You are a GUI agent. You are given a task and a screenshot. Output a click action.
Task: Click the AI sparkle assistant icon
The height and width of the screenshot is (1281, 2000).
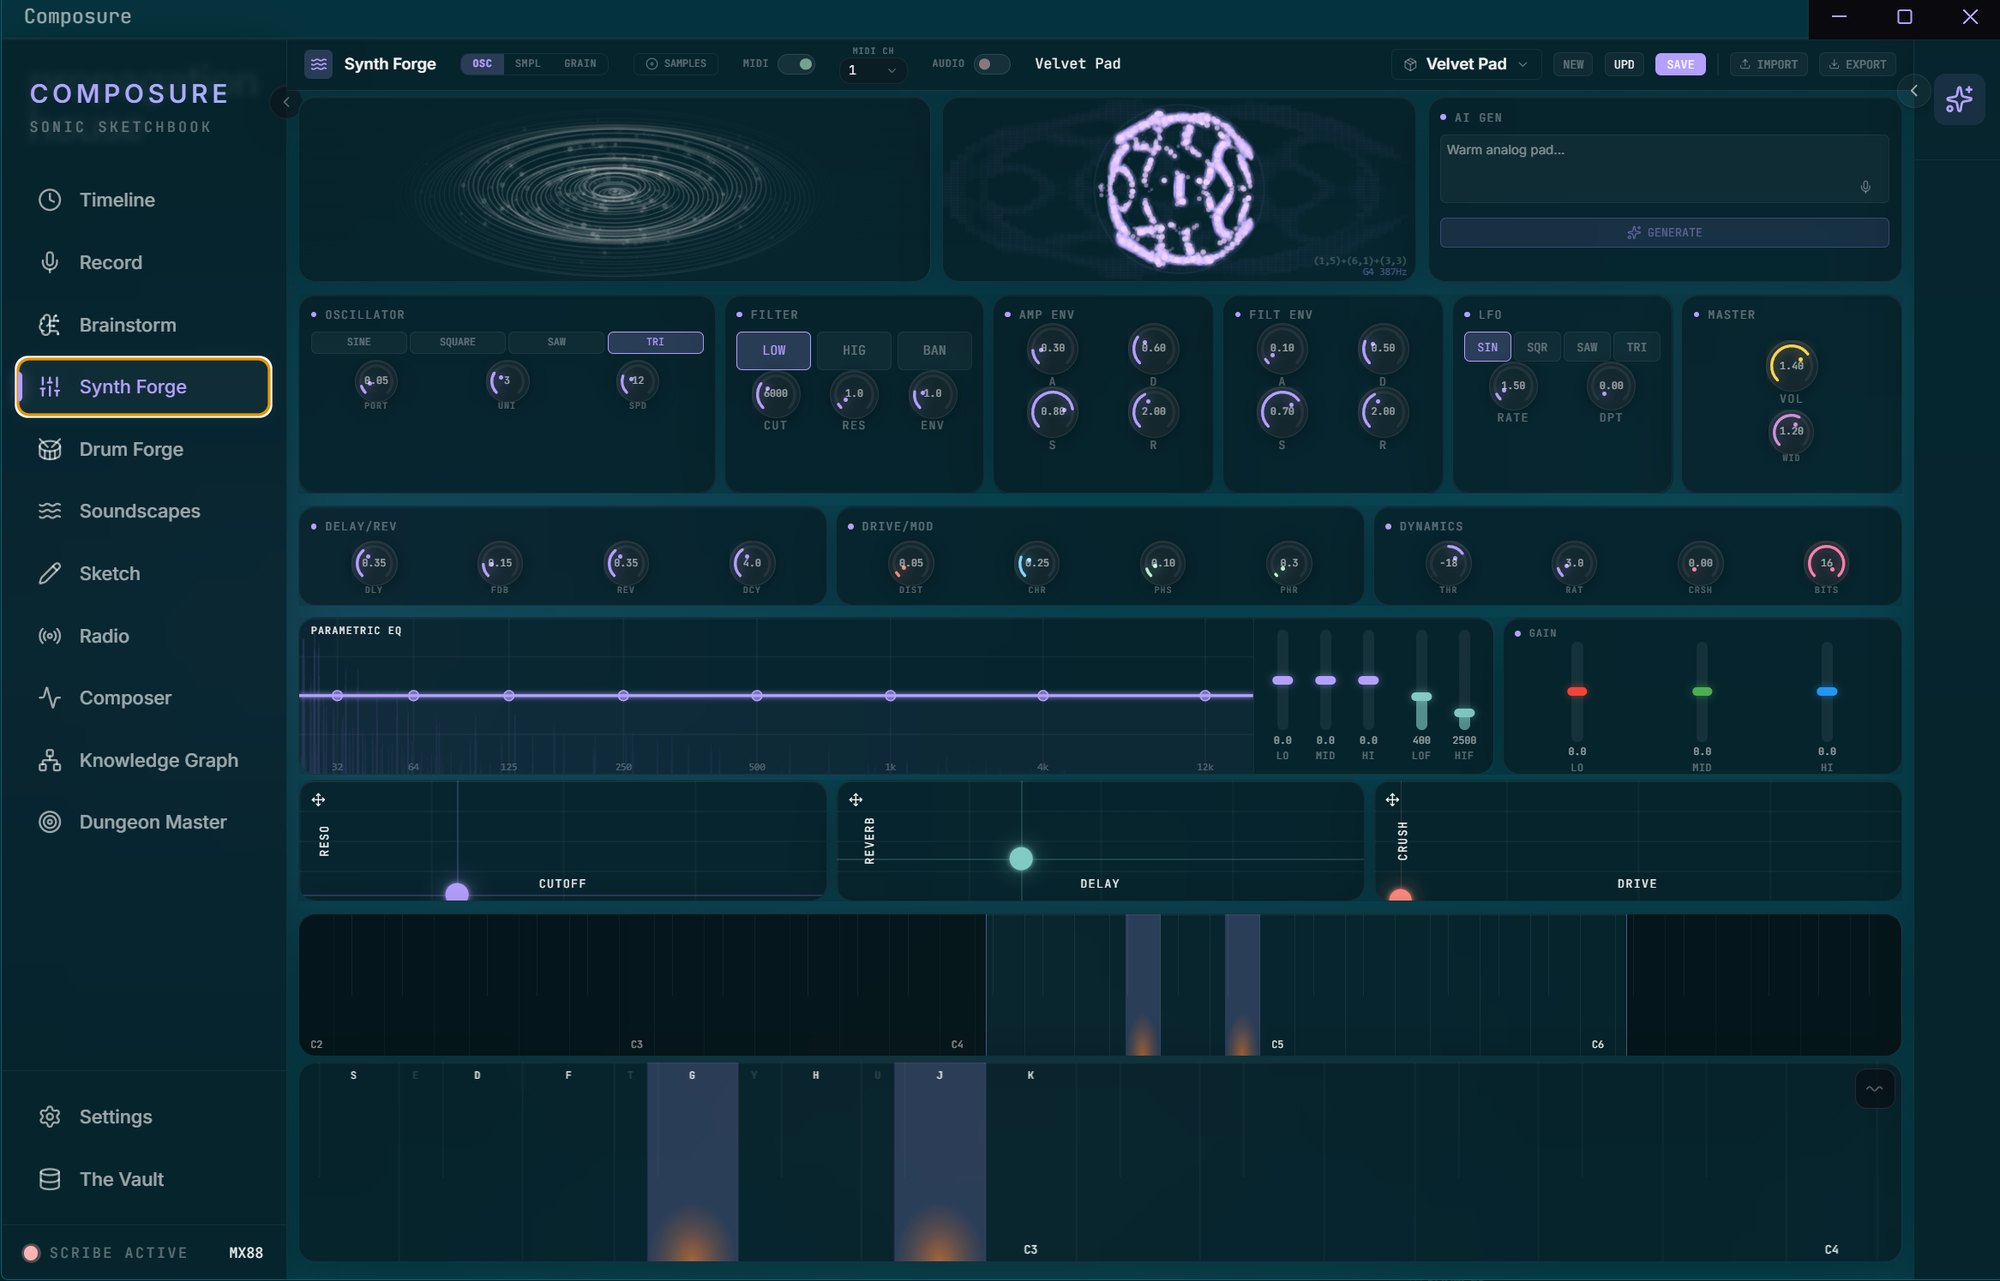pos(1959,98)
